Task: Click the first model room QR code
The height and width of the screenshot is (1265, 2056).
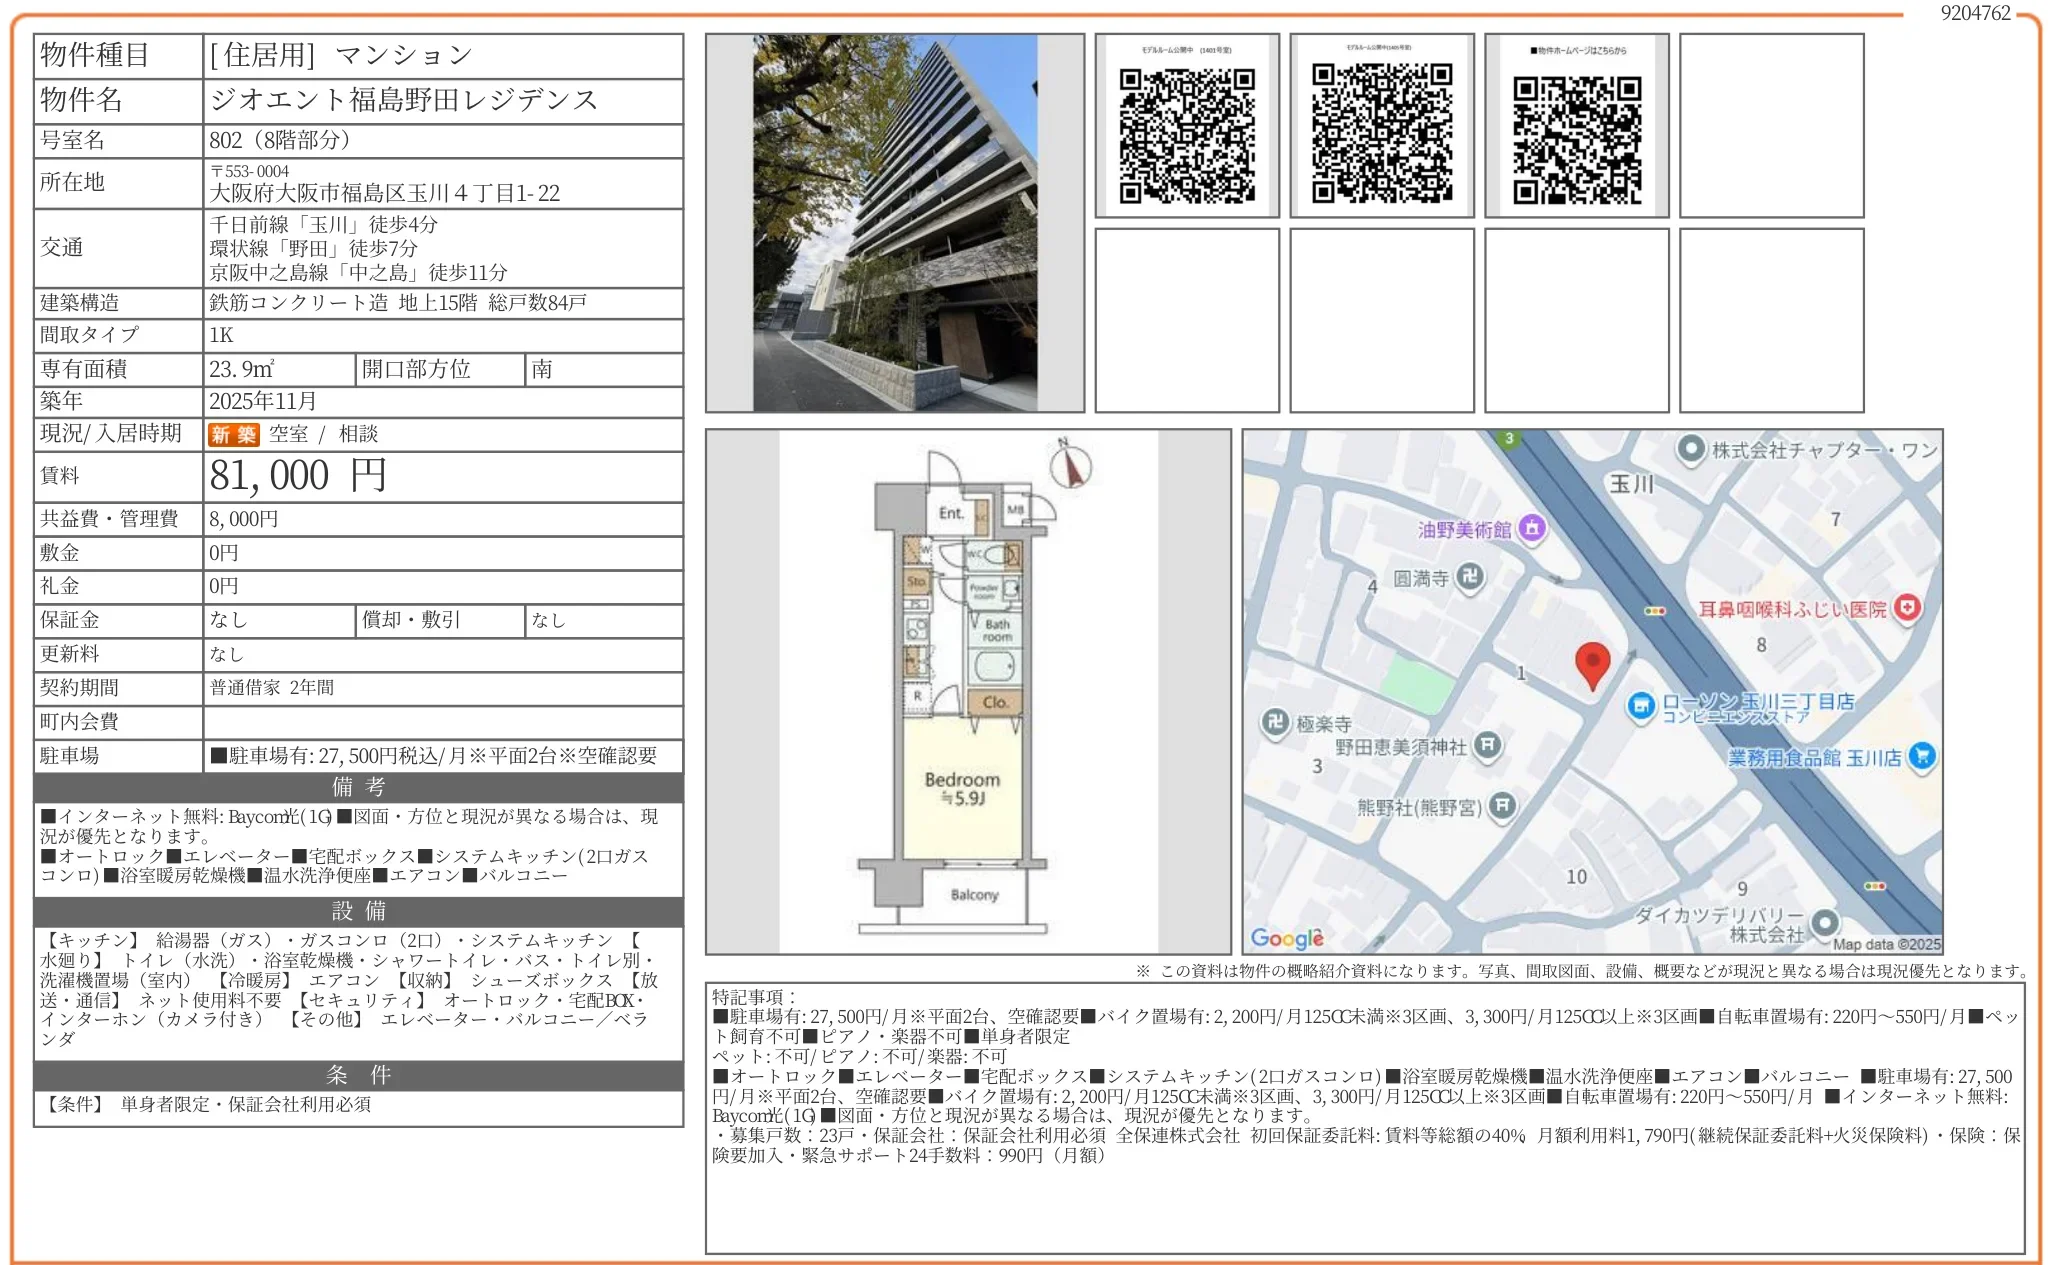Action: pos(1187,135)
